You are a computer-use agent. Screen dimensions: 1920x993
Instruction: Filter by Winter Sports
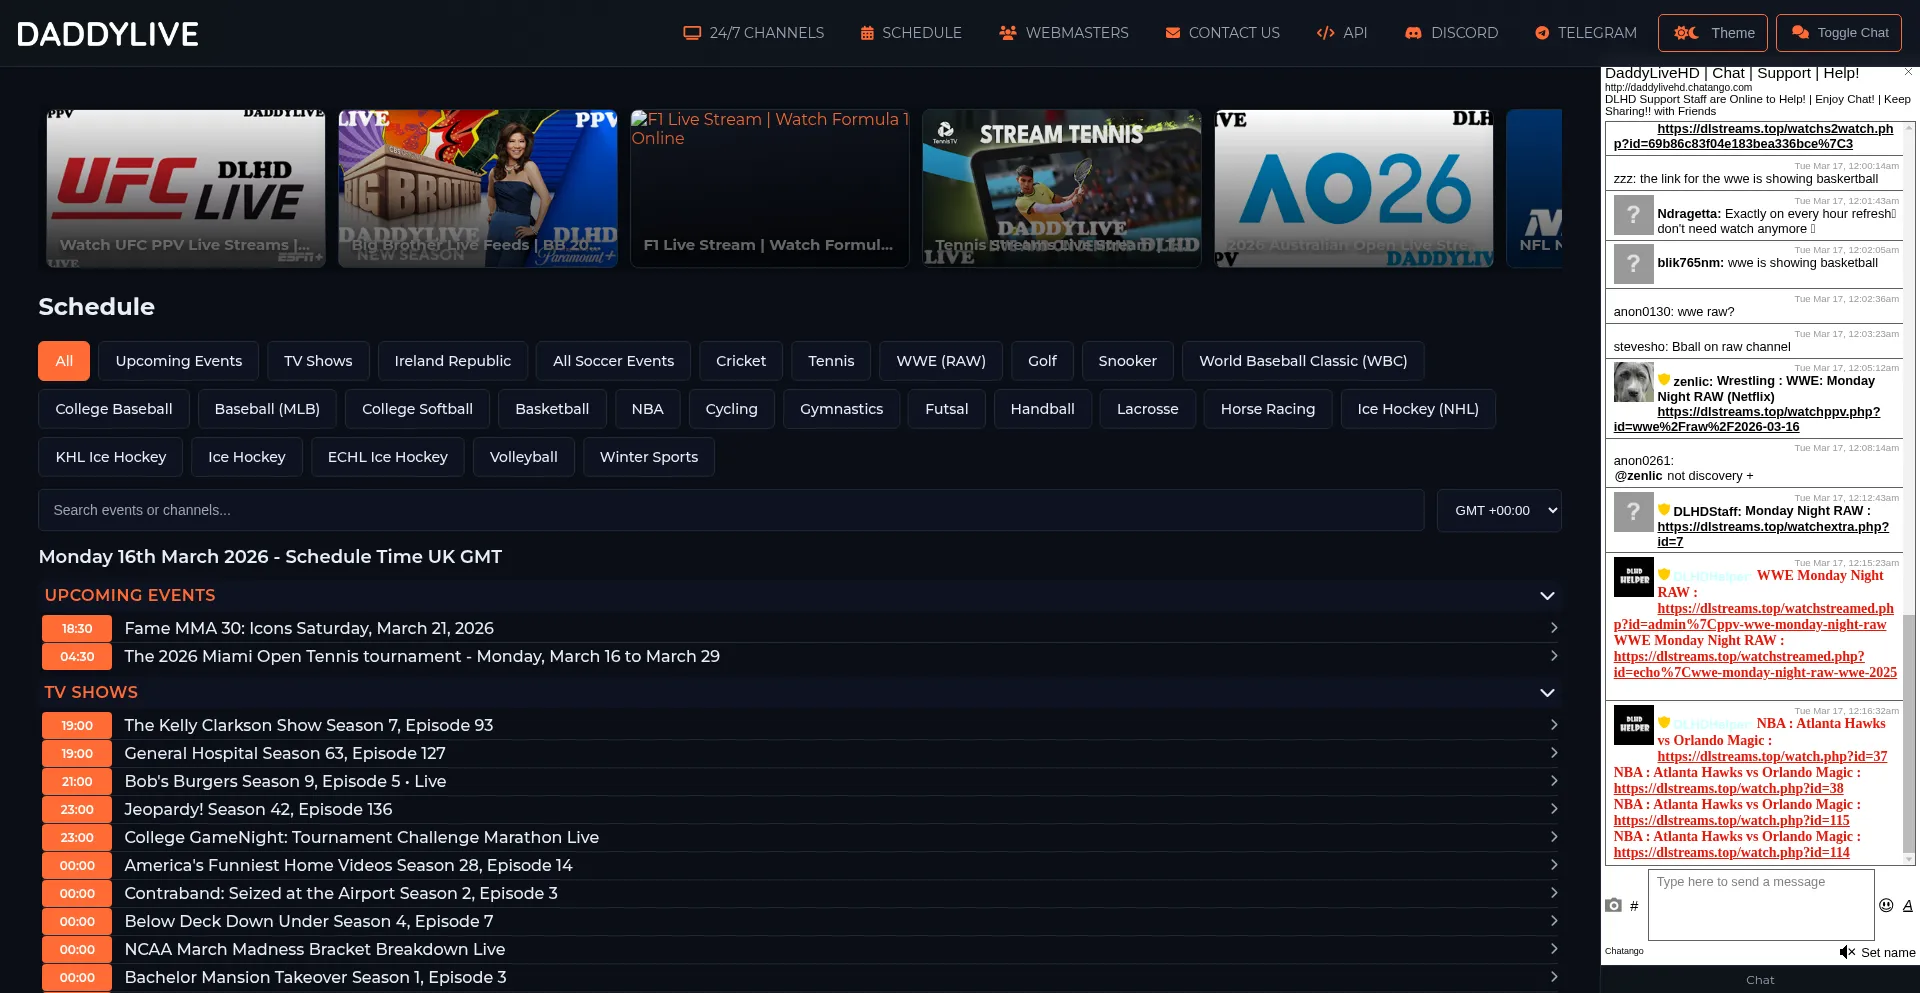point(649,457)
